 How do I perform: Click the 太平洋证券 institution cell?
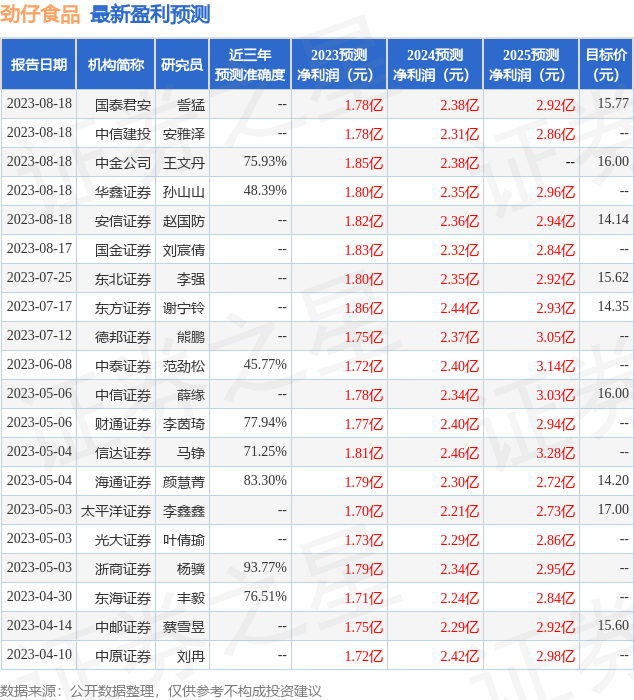(116, 511)
